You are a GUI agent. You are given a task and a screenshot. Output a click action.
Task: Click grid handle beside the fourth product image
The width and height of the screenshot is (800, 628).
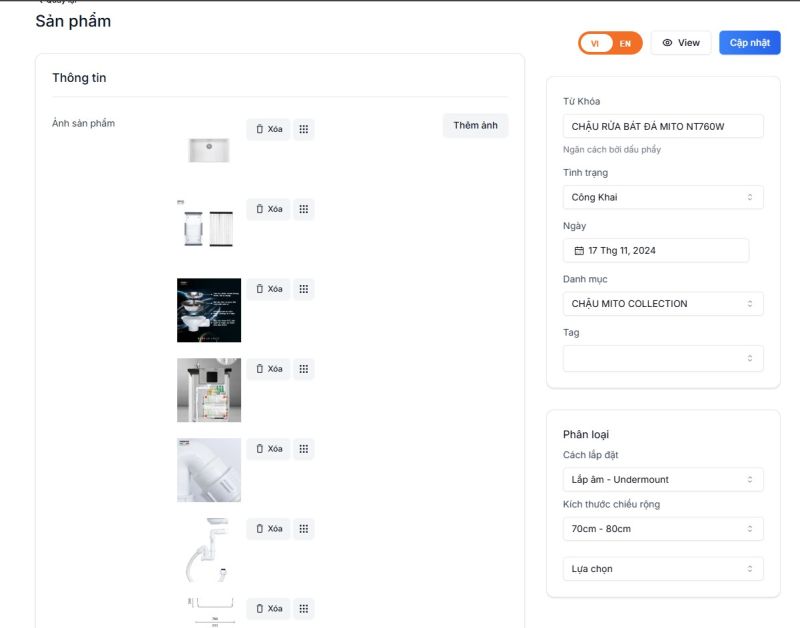304,369
